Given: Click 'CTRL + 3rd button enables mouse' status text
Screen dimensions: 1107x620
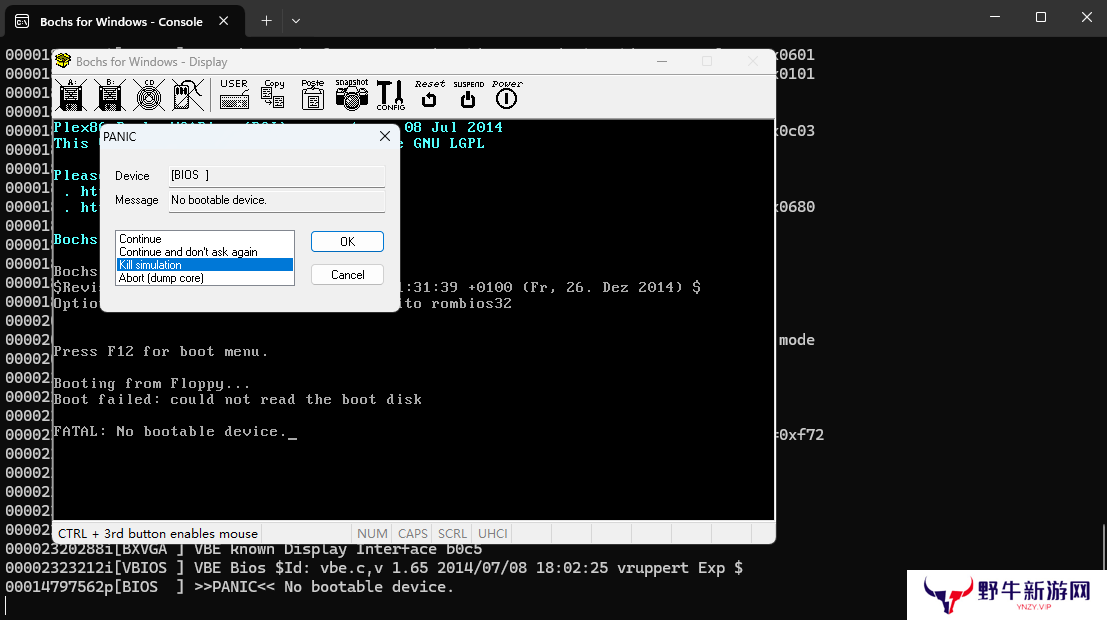Looking at the screenshot, I should pyautogui.click(x=157, y=533).
